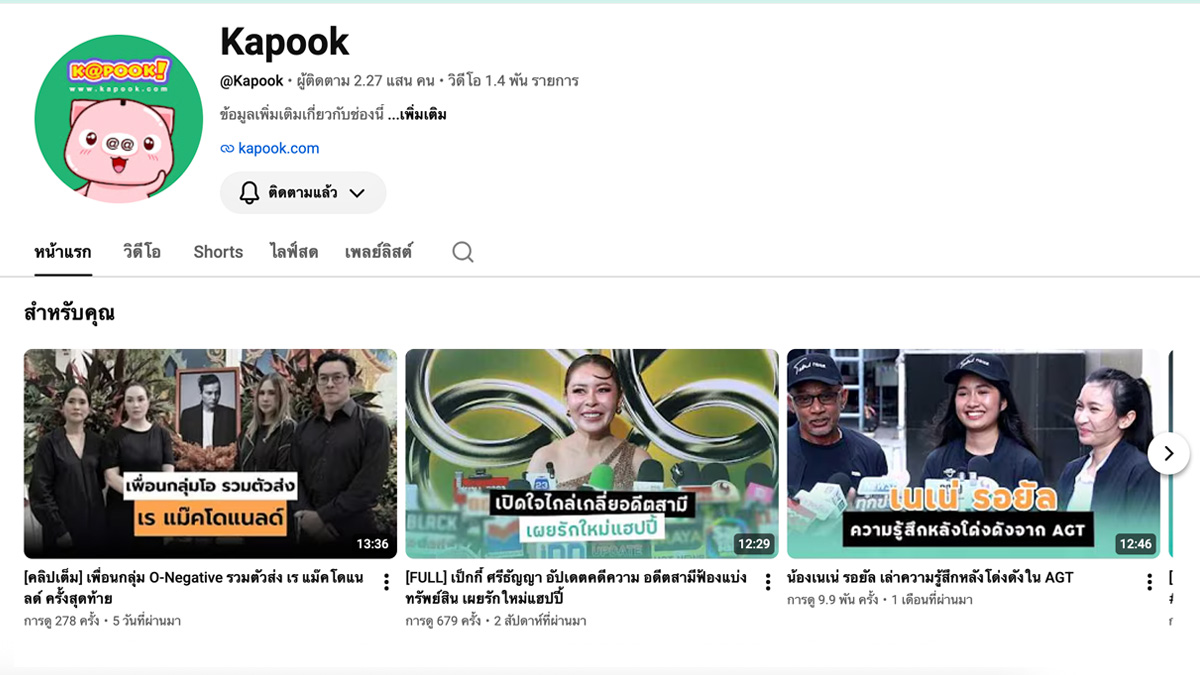
Task: Click the Kapook channel name heading
Action: click(285, 42)
